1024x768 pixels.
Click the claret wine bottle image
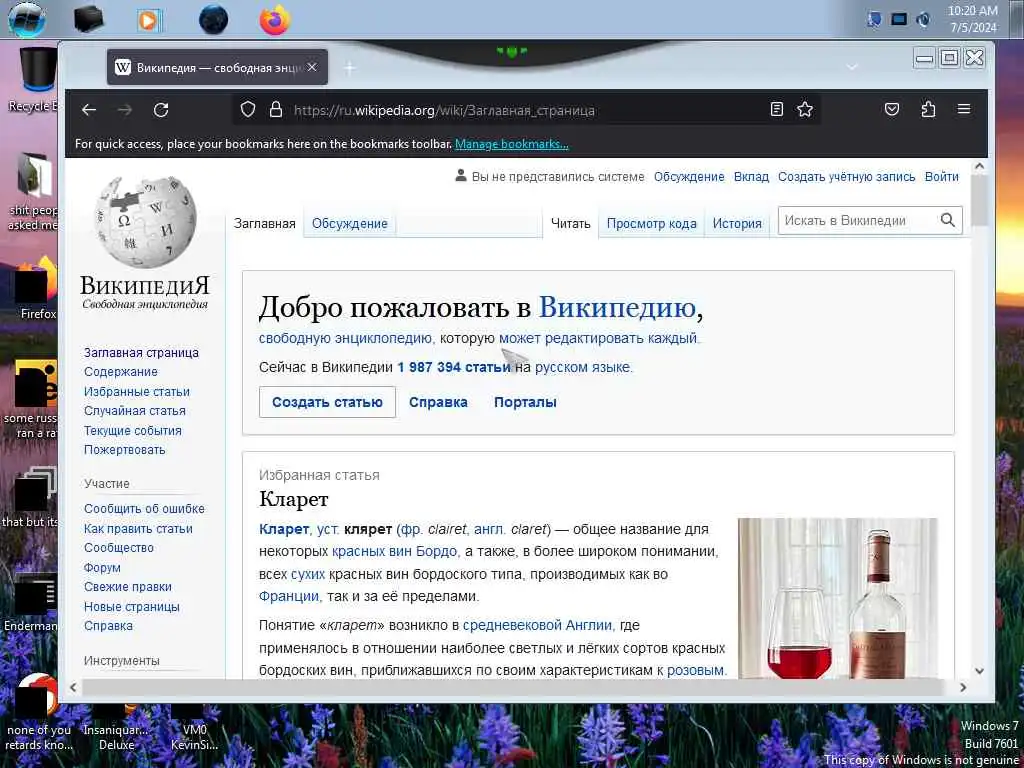(837, 598)
